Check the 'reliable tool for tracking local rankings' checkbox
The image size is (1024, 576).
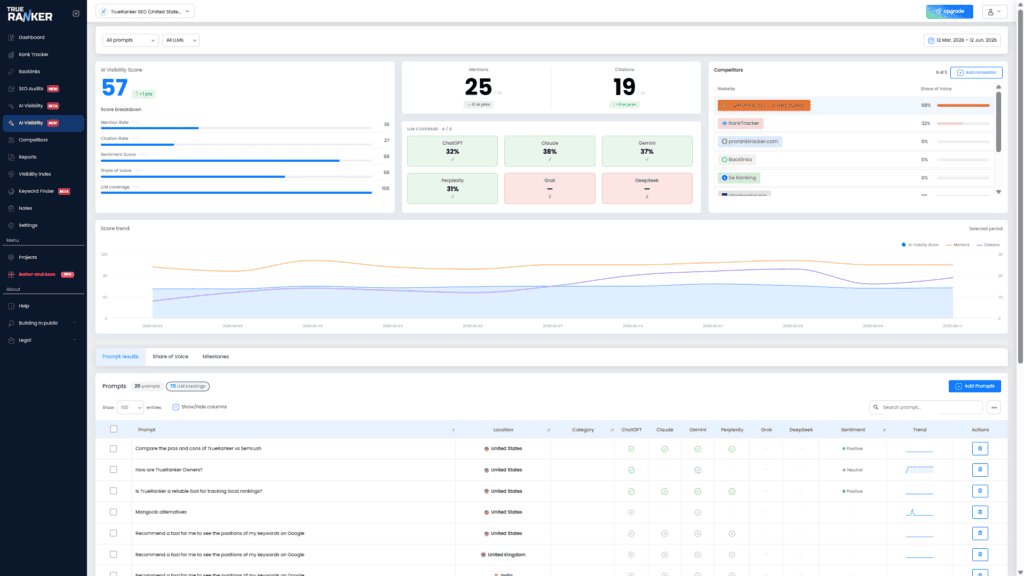point(114,491)
